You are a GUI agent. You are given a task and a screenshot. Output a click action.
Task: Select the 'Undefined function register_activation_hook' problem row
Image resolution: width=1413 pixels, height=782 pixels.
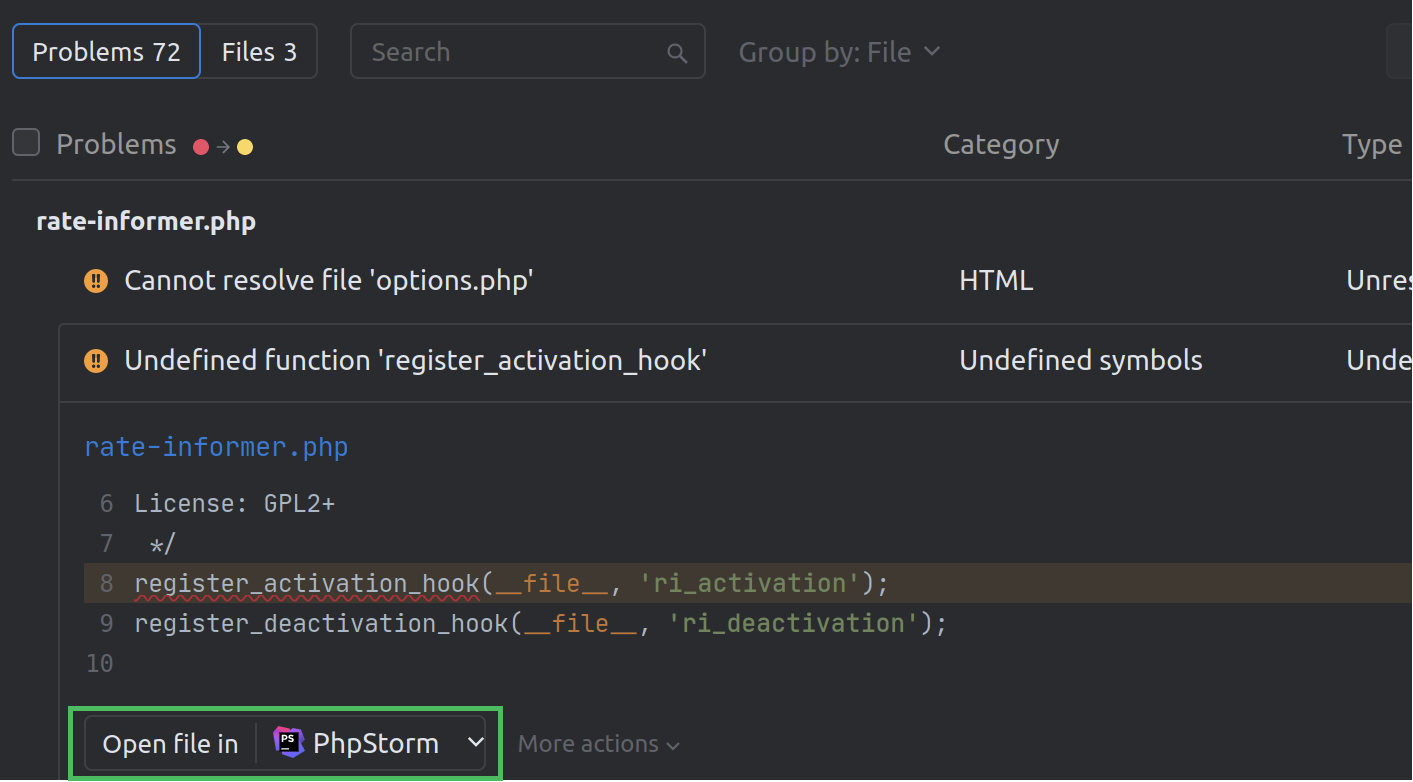[416, 361]
